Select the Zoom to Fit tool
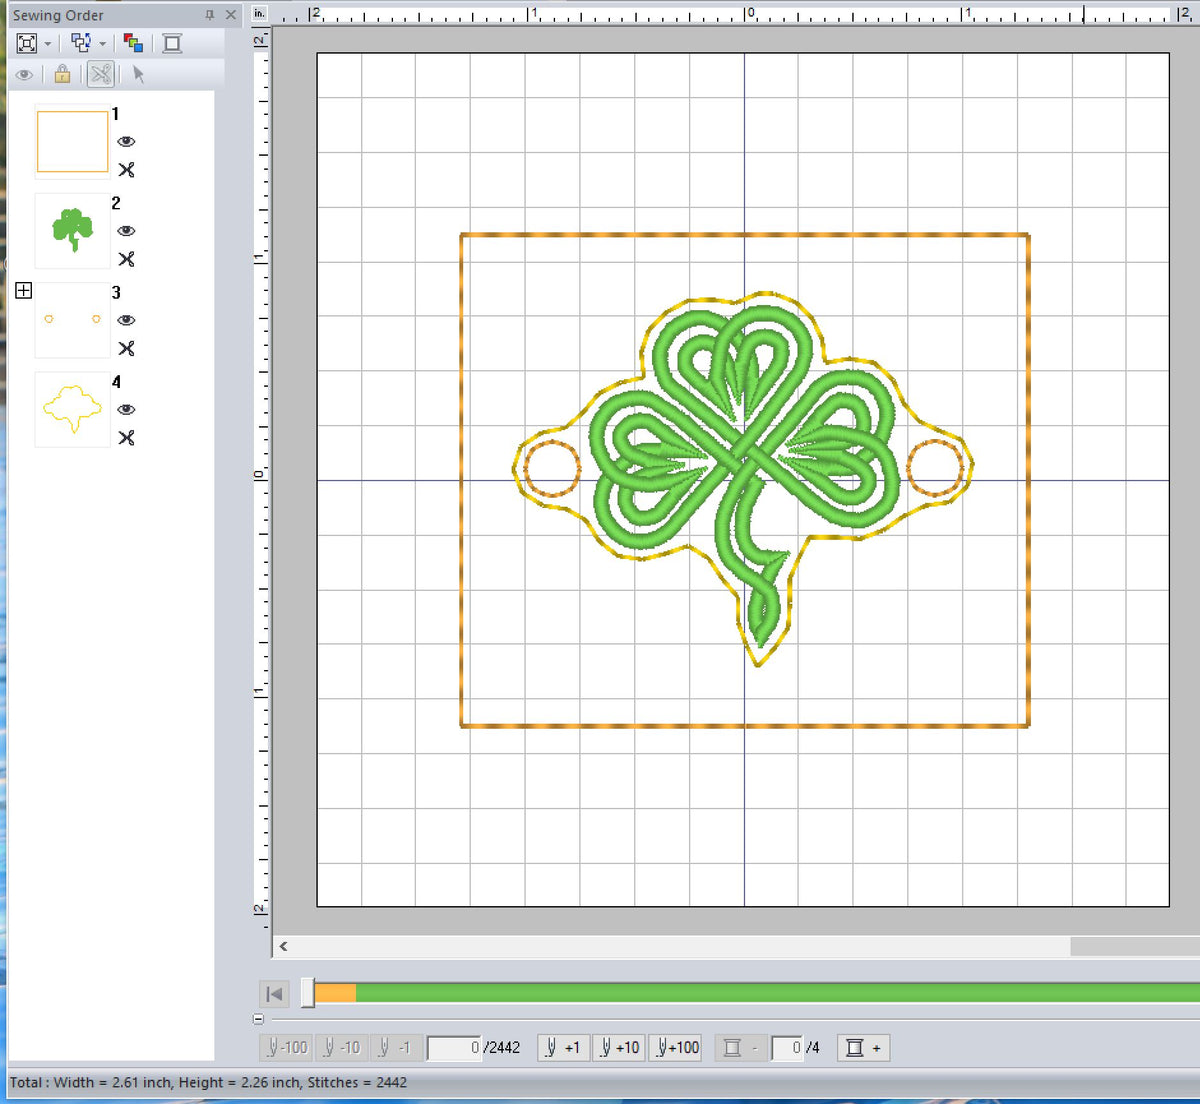1200x1104 pixels. coord(26,43)
